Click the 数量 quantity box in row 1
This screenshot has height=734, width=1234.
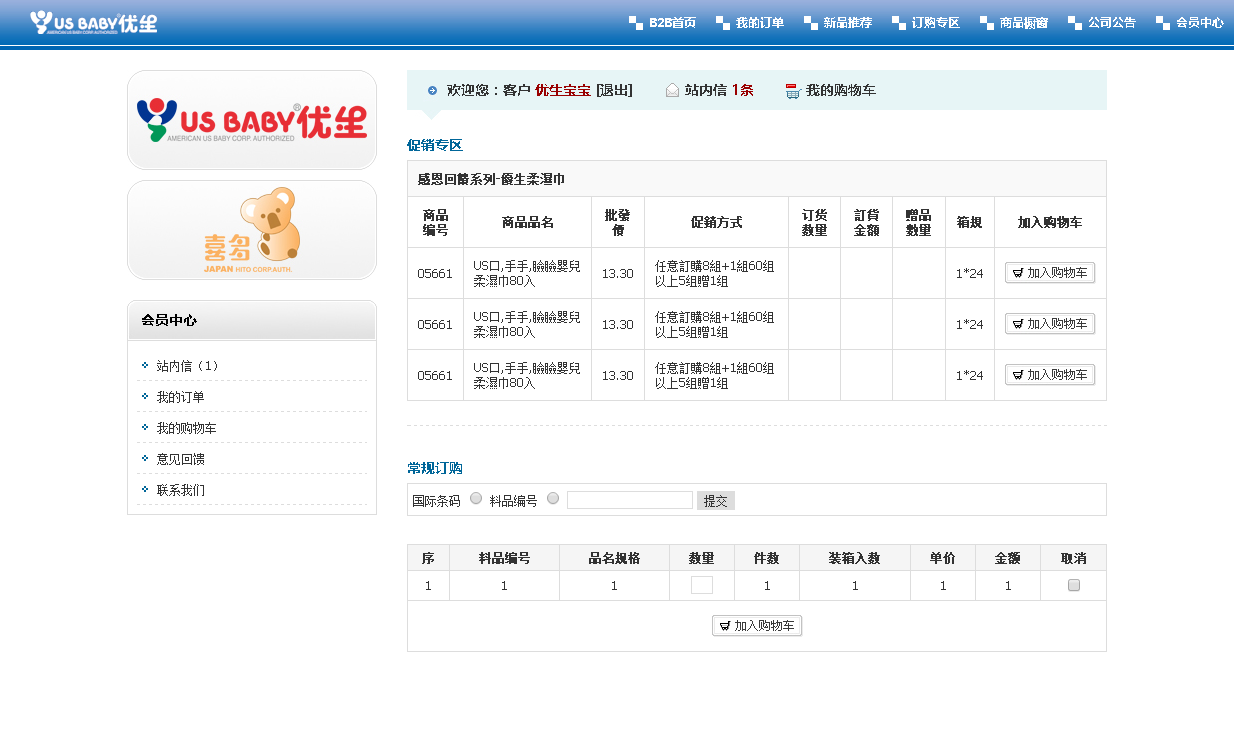702,586
